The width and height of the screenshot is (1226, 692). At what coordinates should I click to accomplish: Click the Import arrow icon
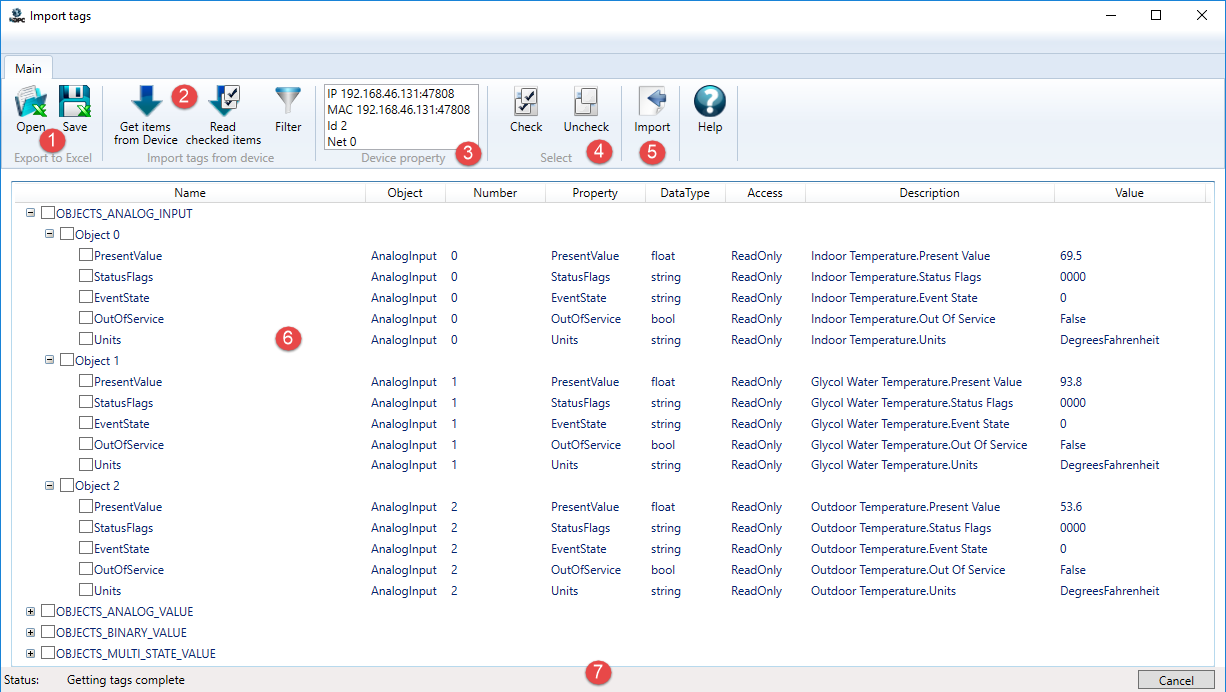(x=652, y=102)
